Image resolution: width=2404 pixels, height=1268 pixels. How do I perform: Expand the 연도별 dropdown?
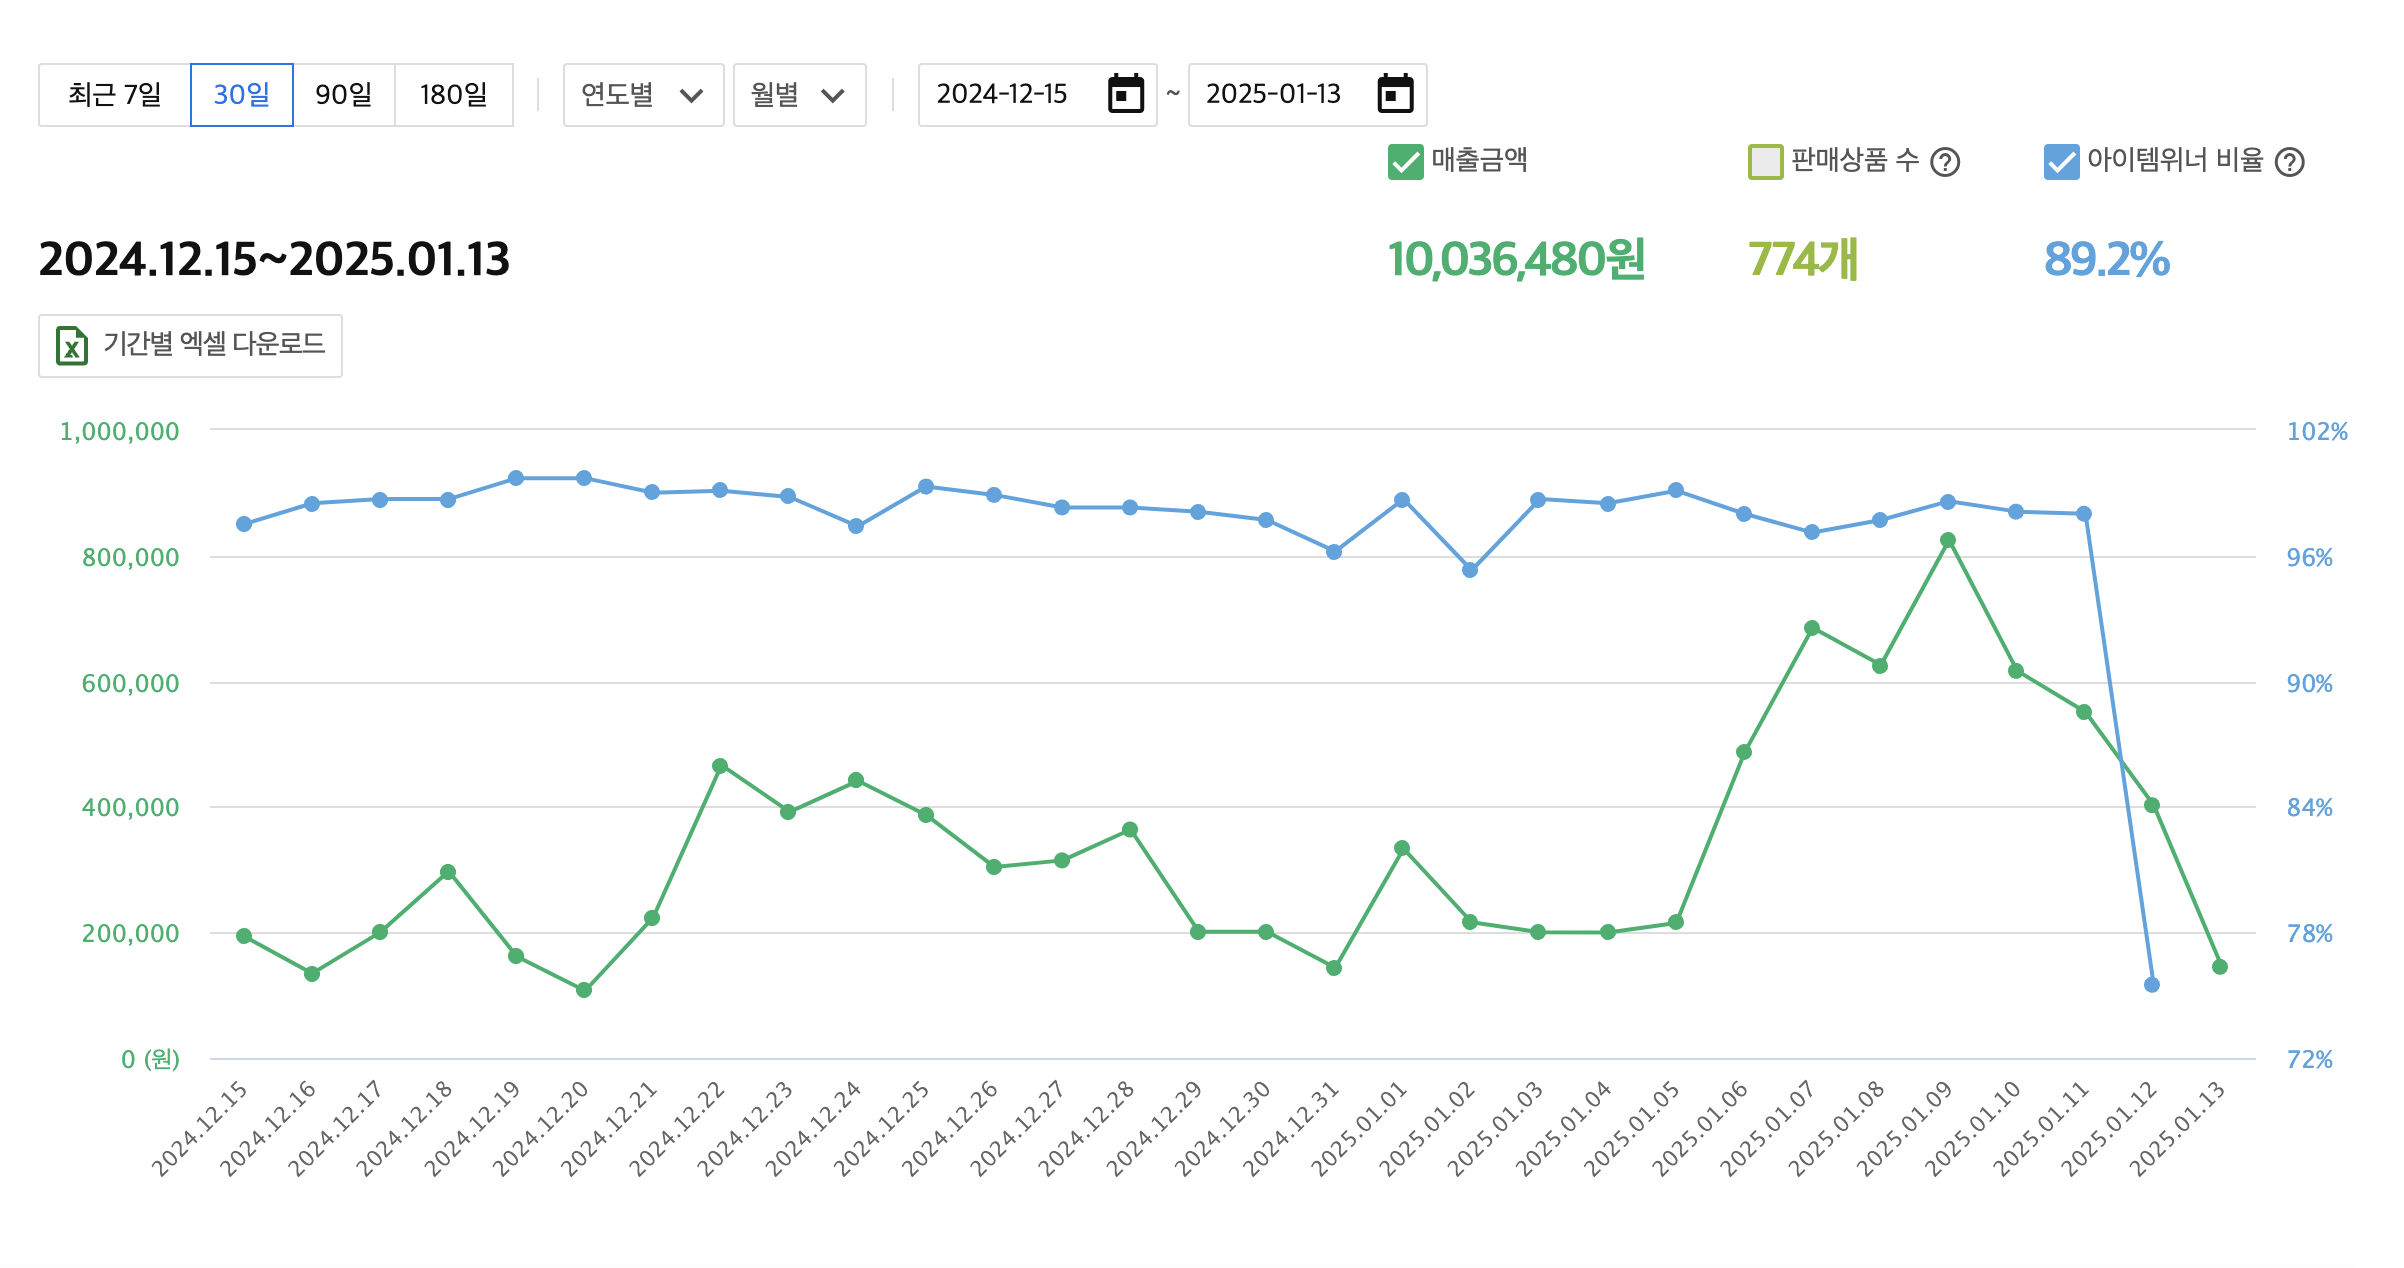tap(643, 95)
